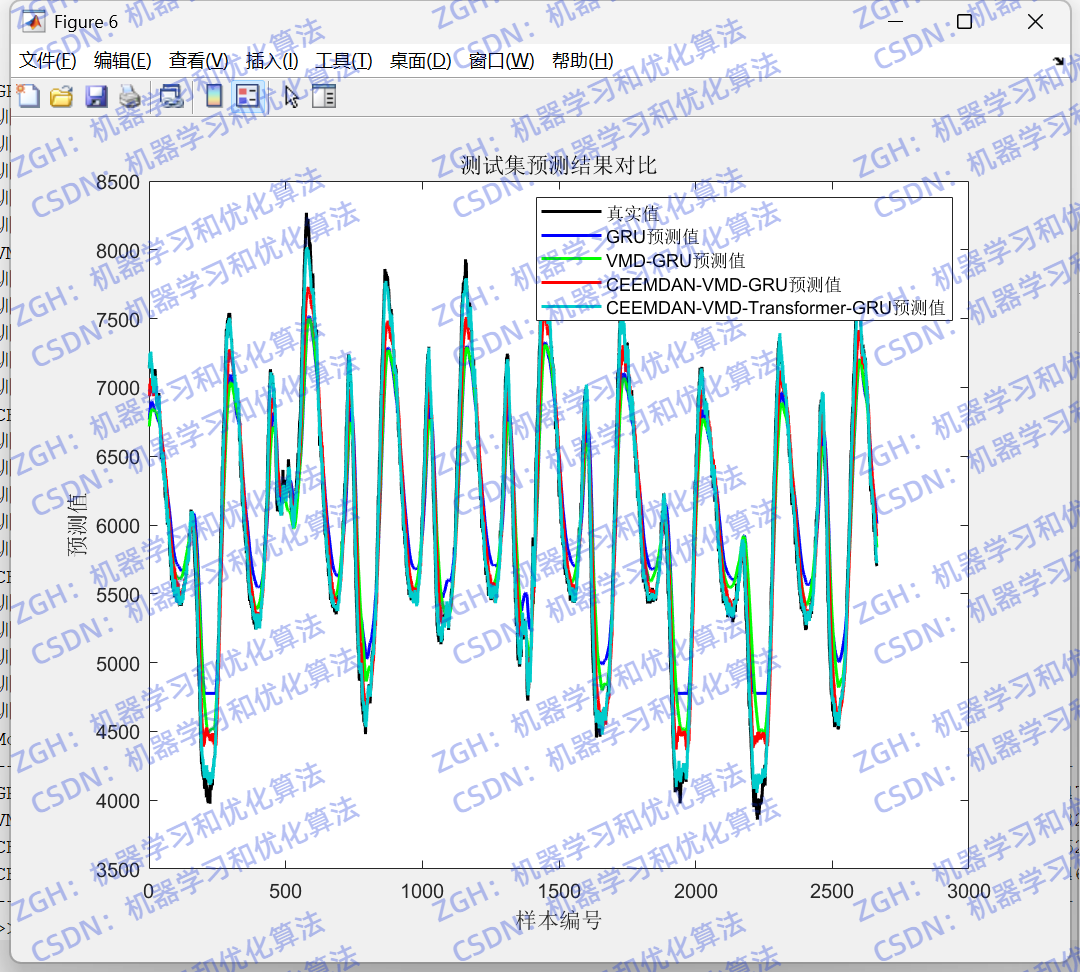Screen dimensions: 1080x972
Task: Open the 帮助(H) menu
Action: [x=583, y=61]
